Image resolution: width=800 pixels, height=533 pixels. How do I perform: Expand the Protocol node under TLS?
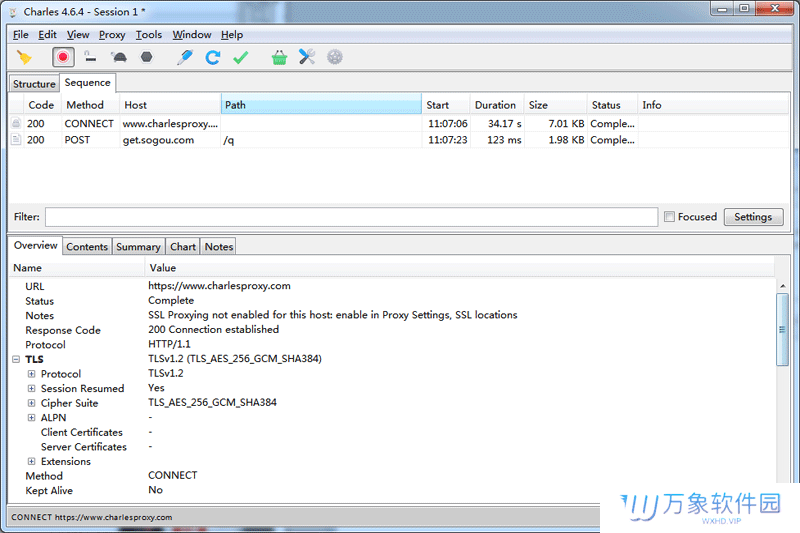pos(32,374)
